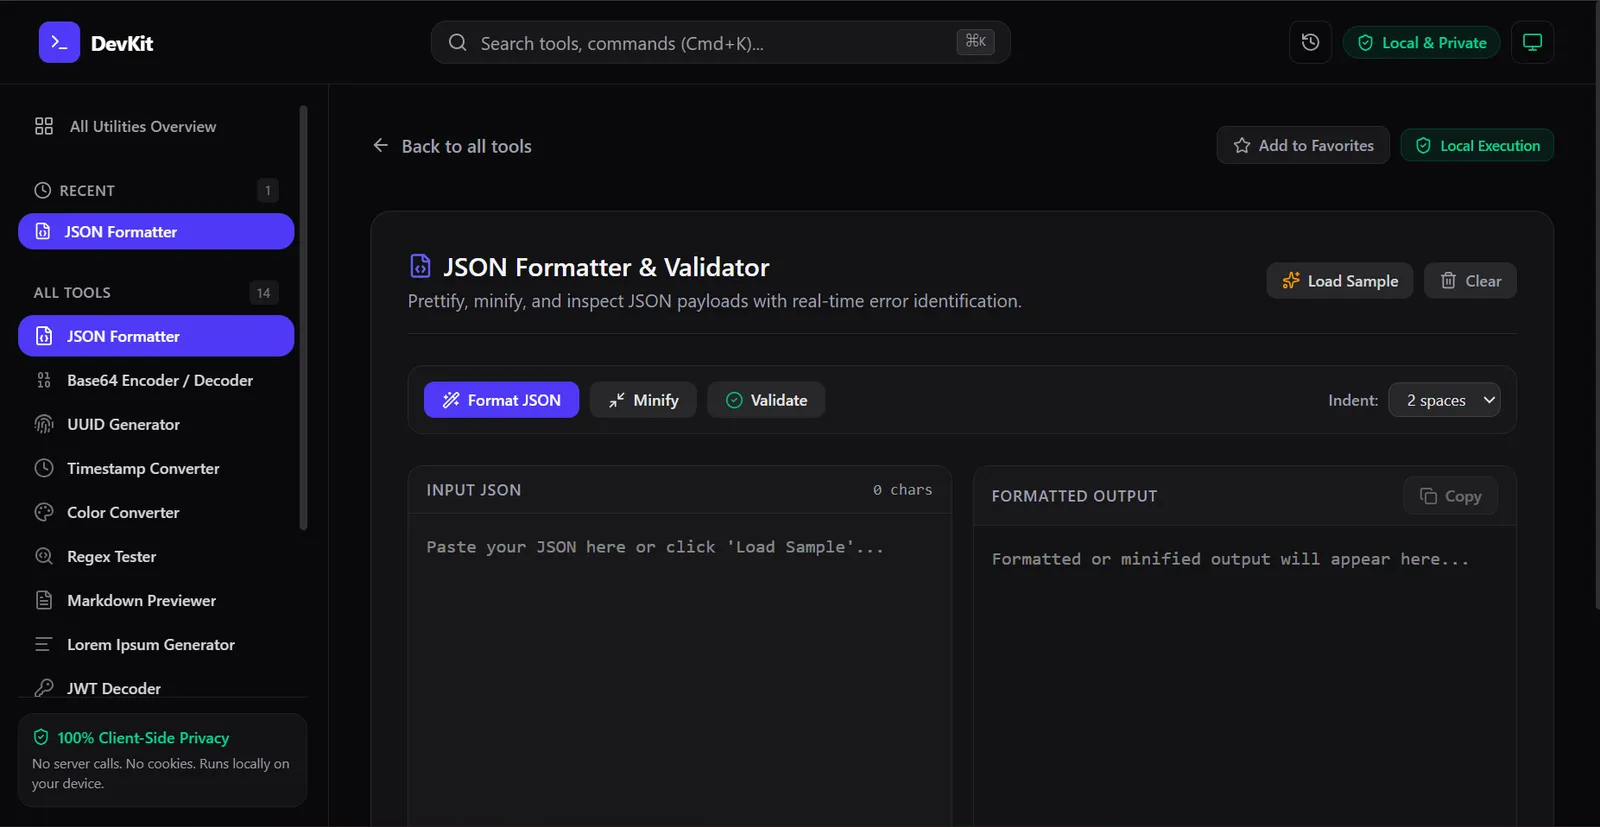Click the Local Execution badge
The height and width of the screenshot is (827, 1600).
click(x=1477, y=145)
